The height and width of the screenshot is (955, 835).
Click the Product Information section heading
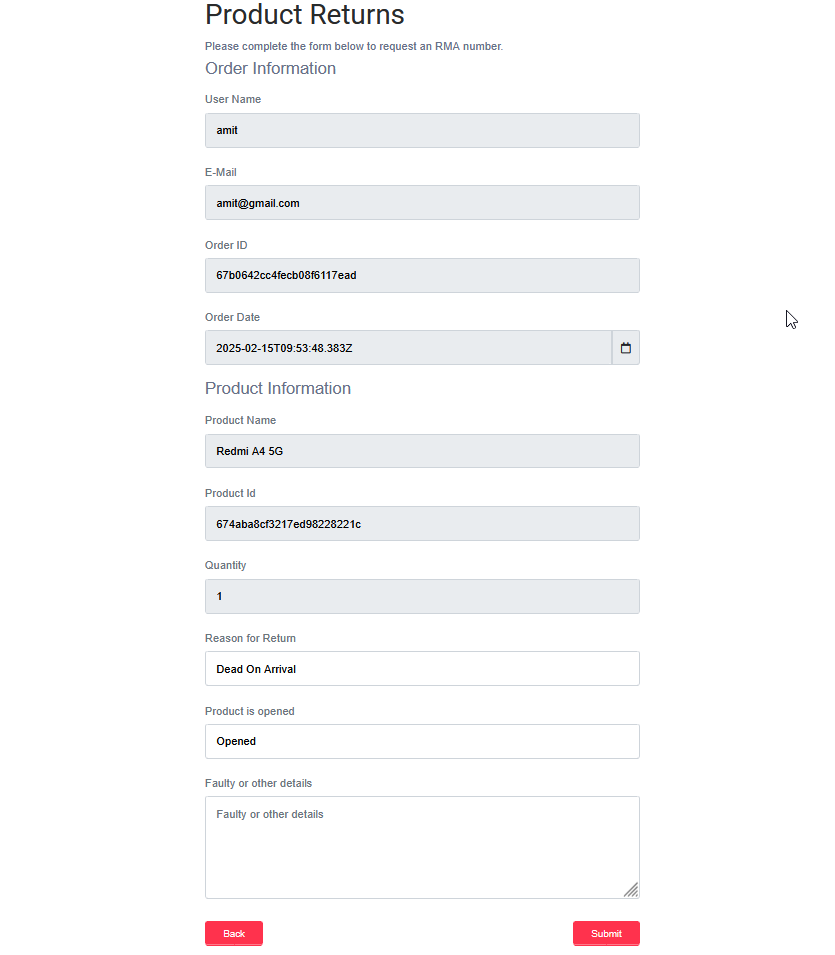point(278,388)
